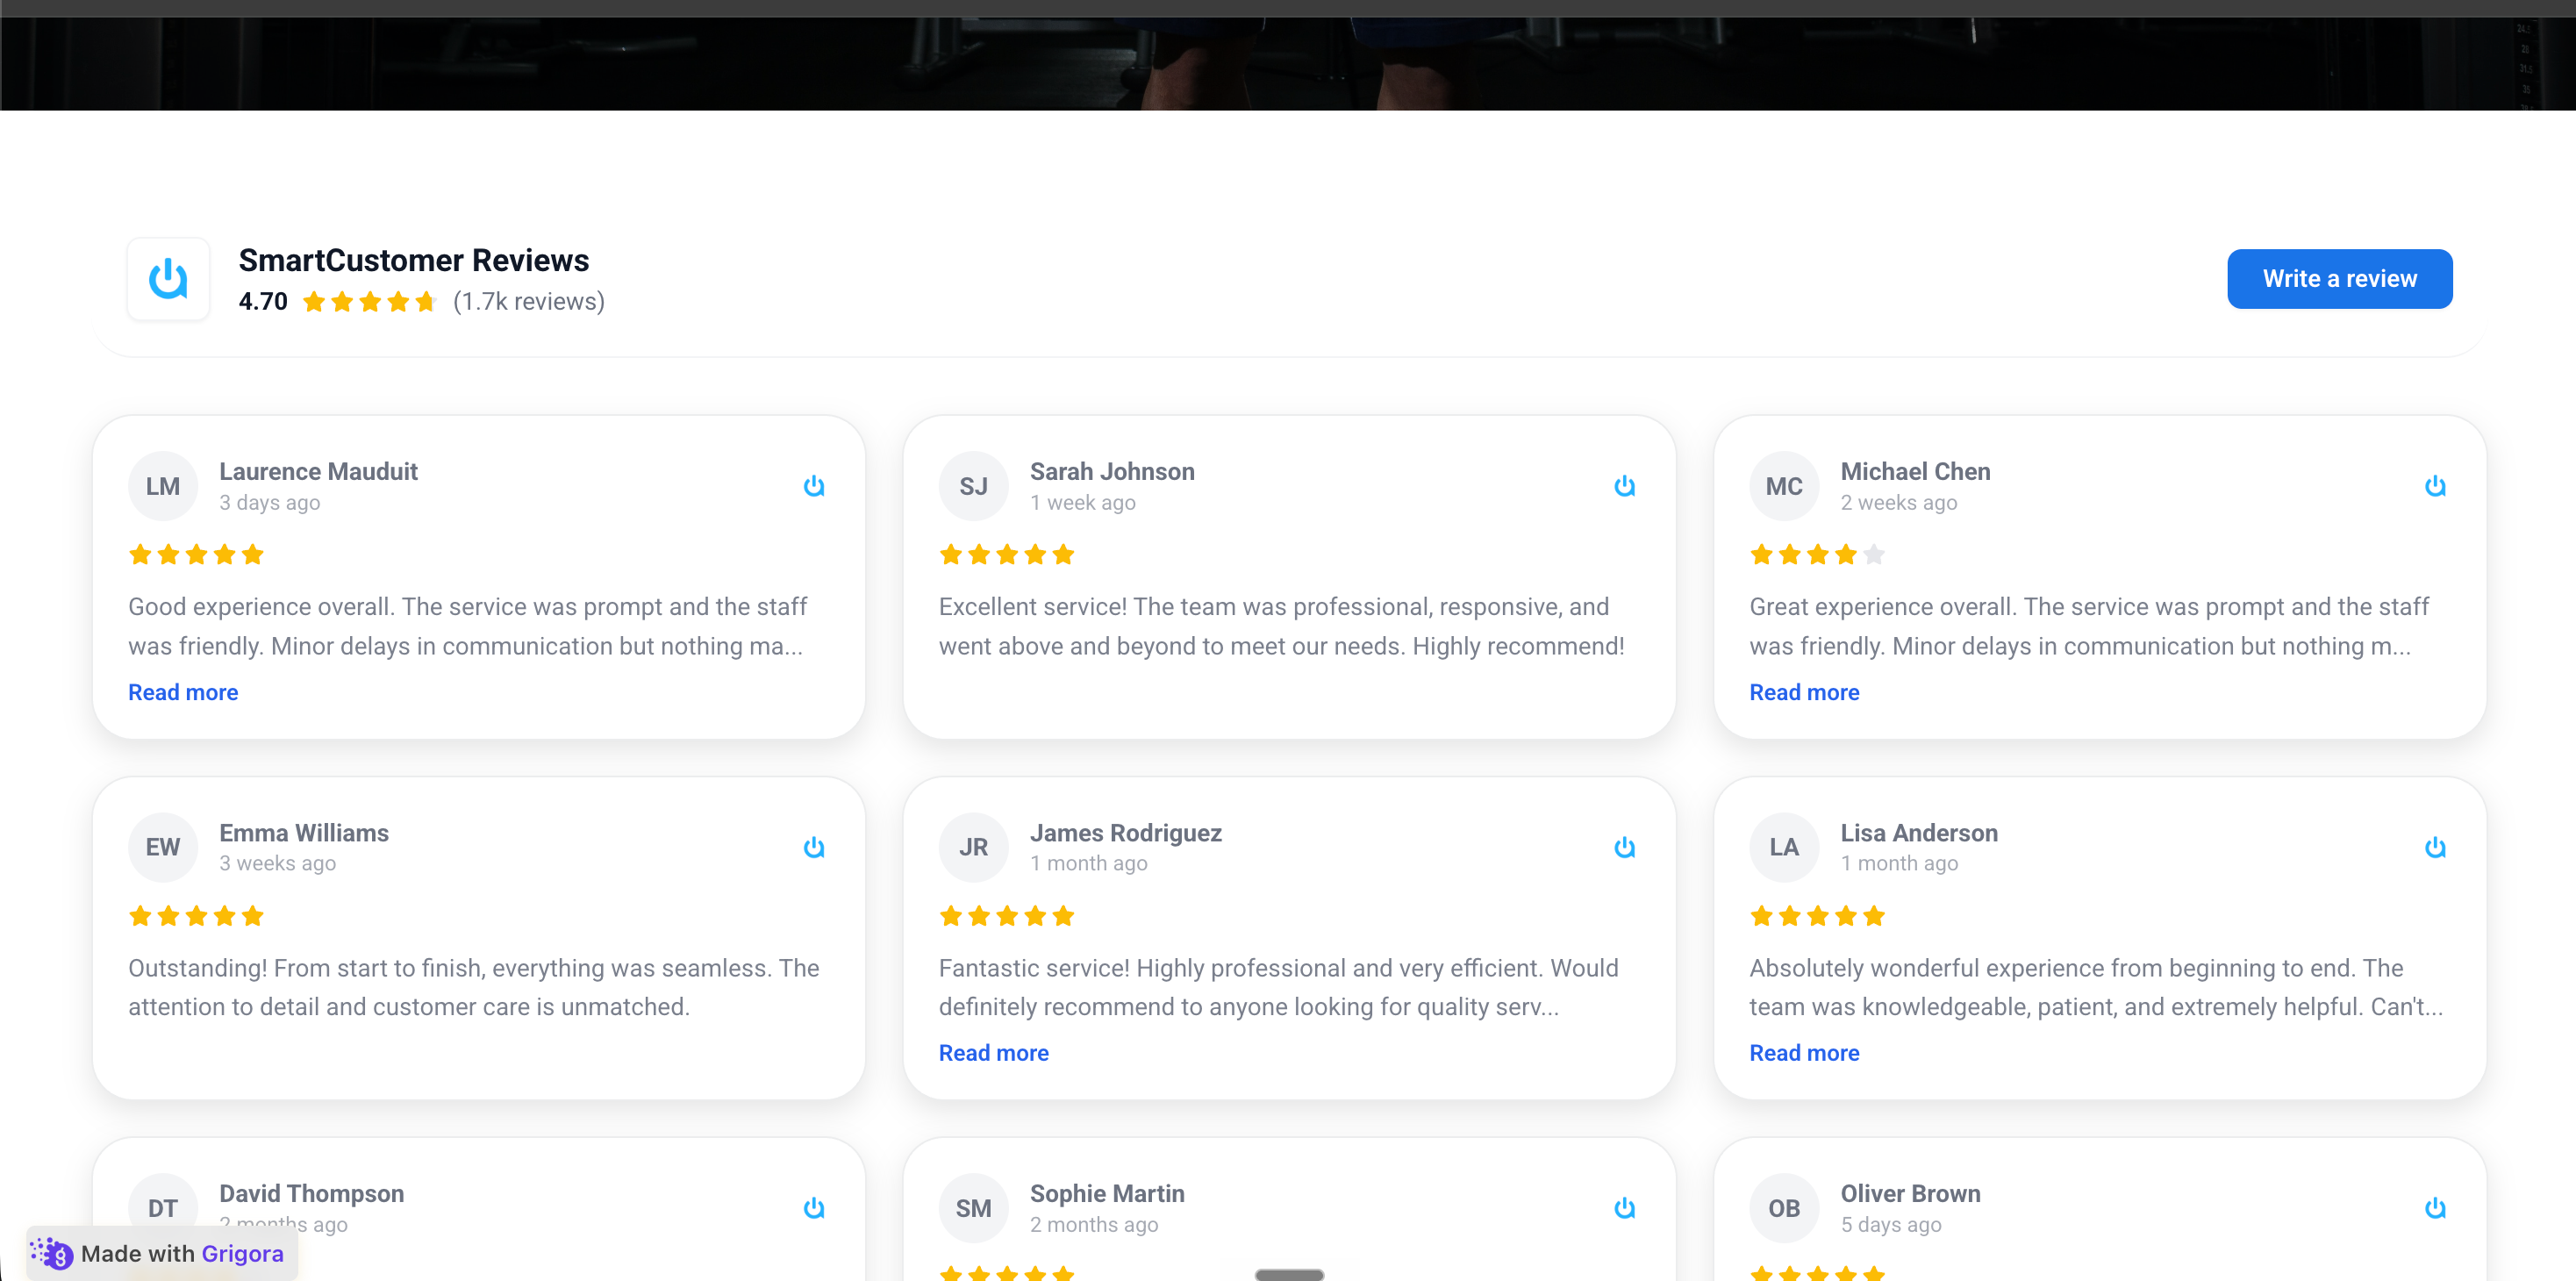Expand James Rodriguez's review with Read more
Screen dimensions: 2576x1281
point(993,1053)
